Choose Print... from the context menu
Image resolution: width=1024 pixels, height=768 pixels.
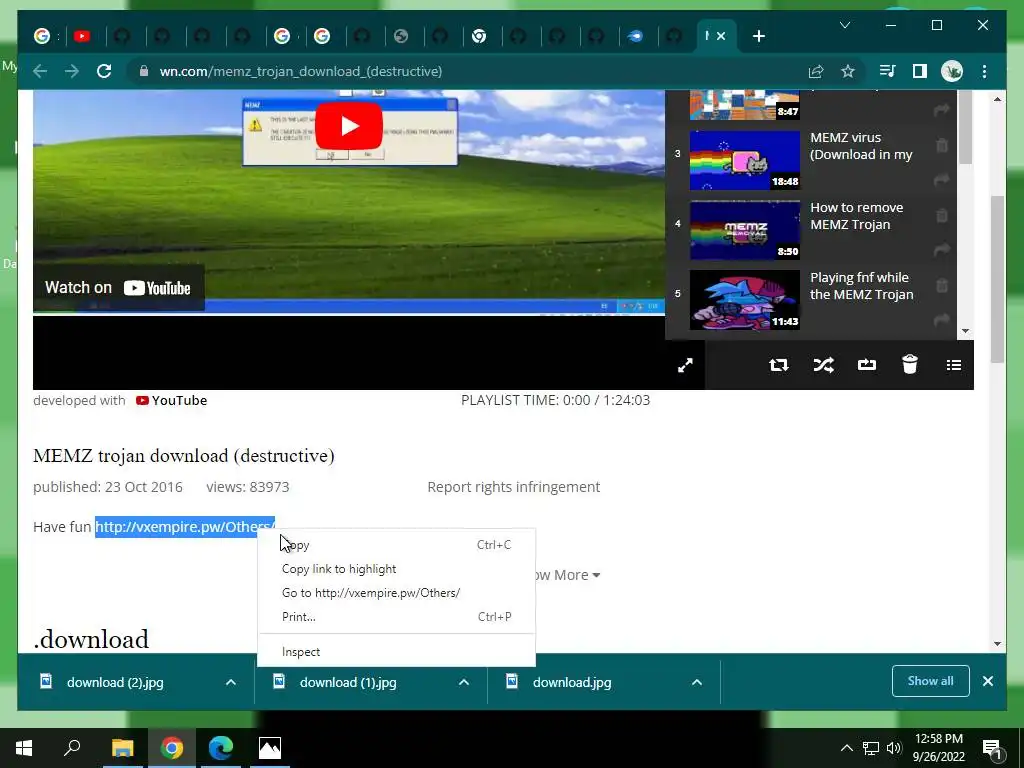396,616
